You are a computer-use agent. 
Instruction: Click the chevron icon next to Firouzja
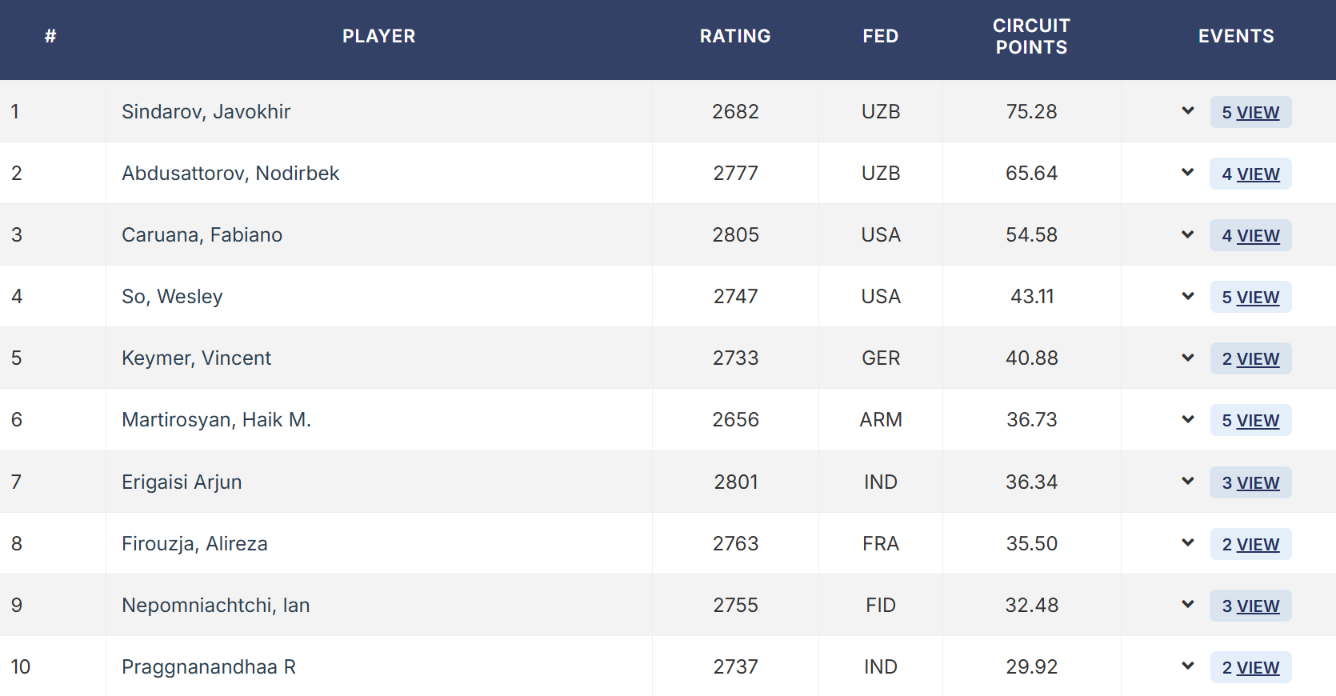point(1188,543)
